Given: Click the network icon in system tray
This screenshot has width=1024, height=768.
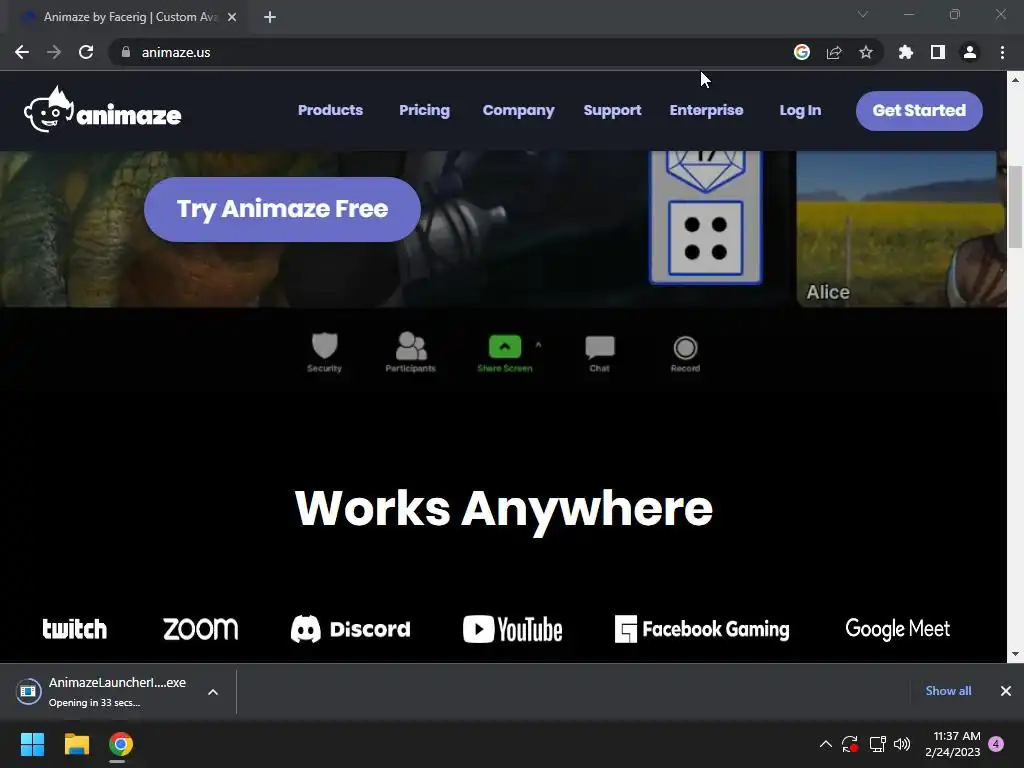Looking at the screenshot, I should [x=877, y=744].
